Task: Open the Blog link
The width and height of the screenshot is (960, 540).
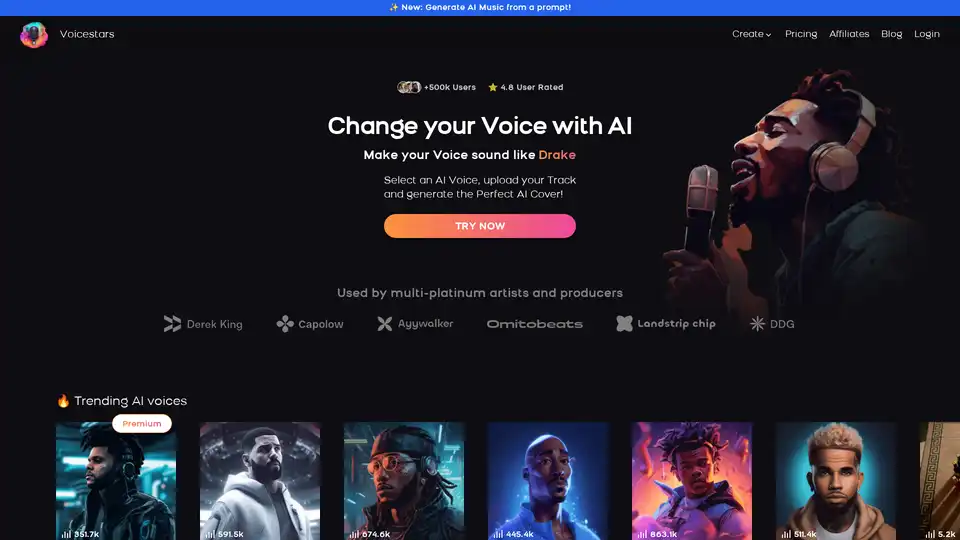Action: click(891, 34)
